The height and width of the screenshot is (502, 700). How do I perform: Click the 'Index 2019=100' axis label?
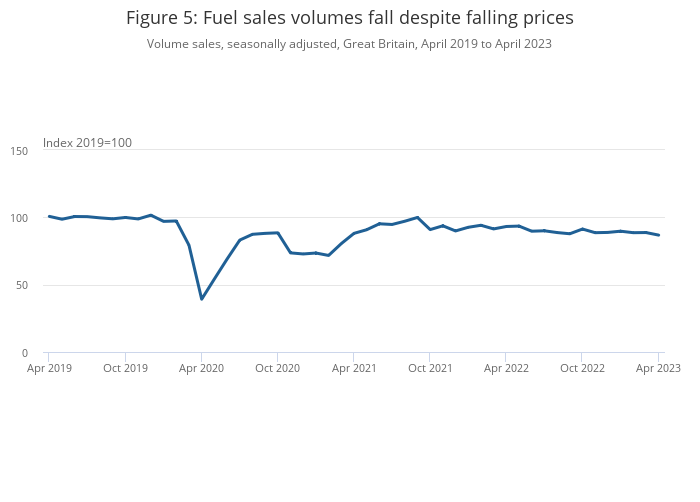point(87,143)
